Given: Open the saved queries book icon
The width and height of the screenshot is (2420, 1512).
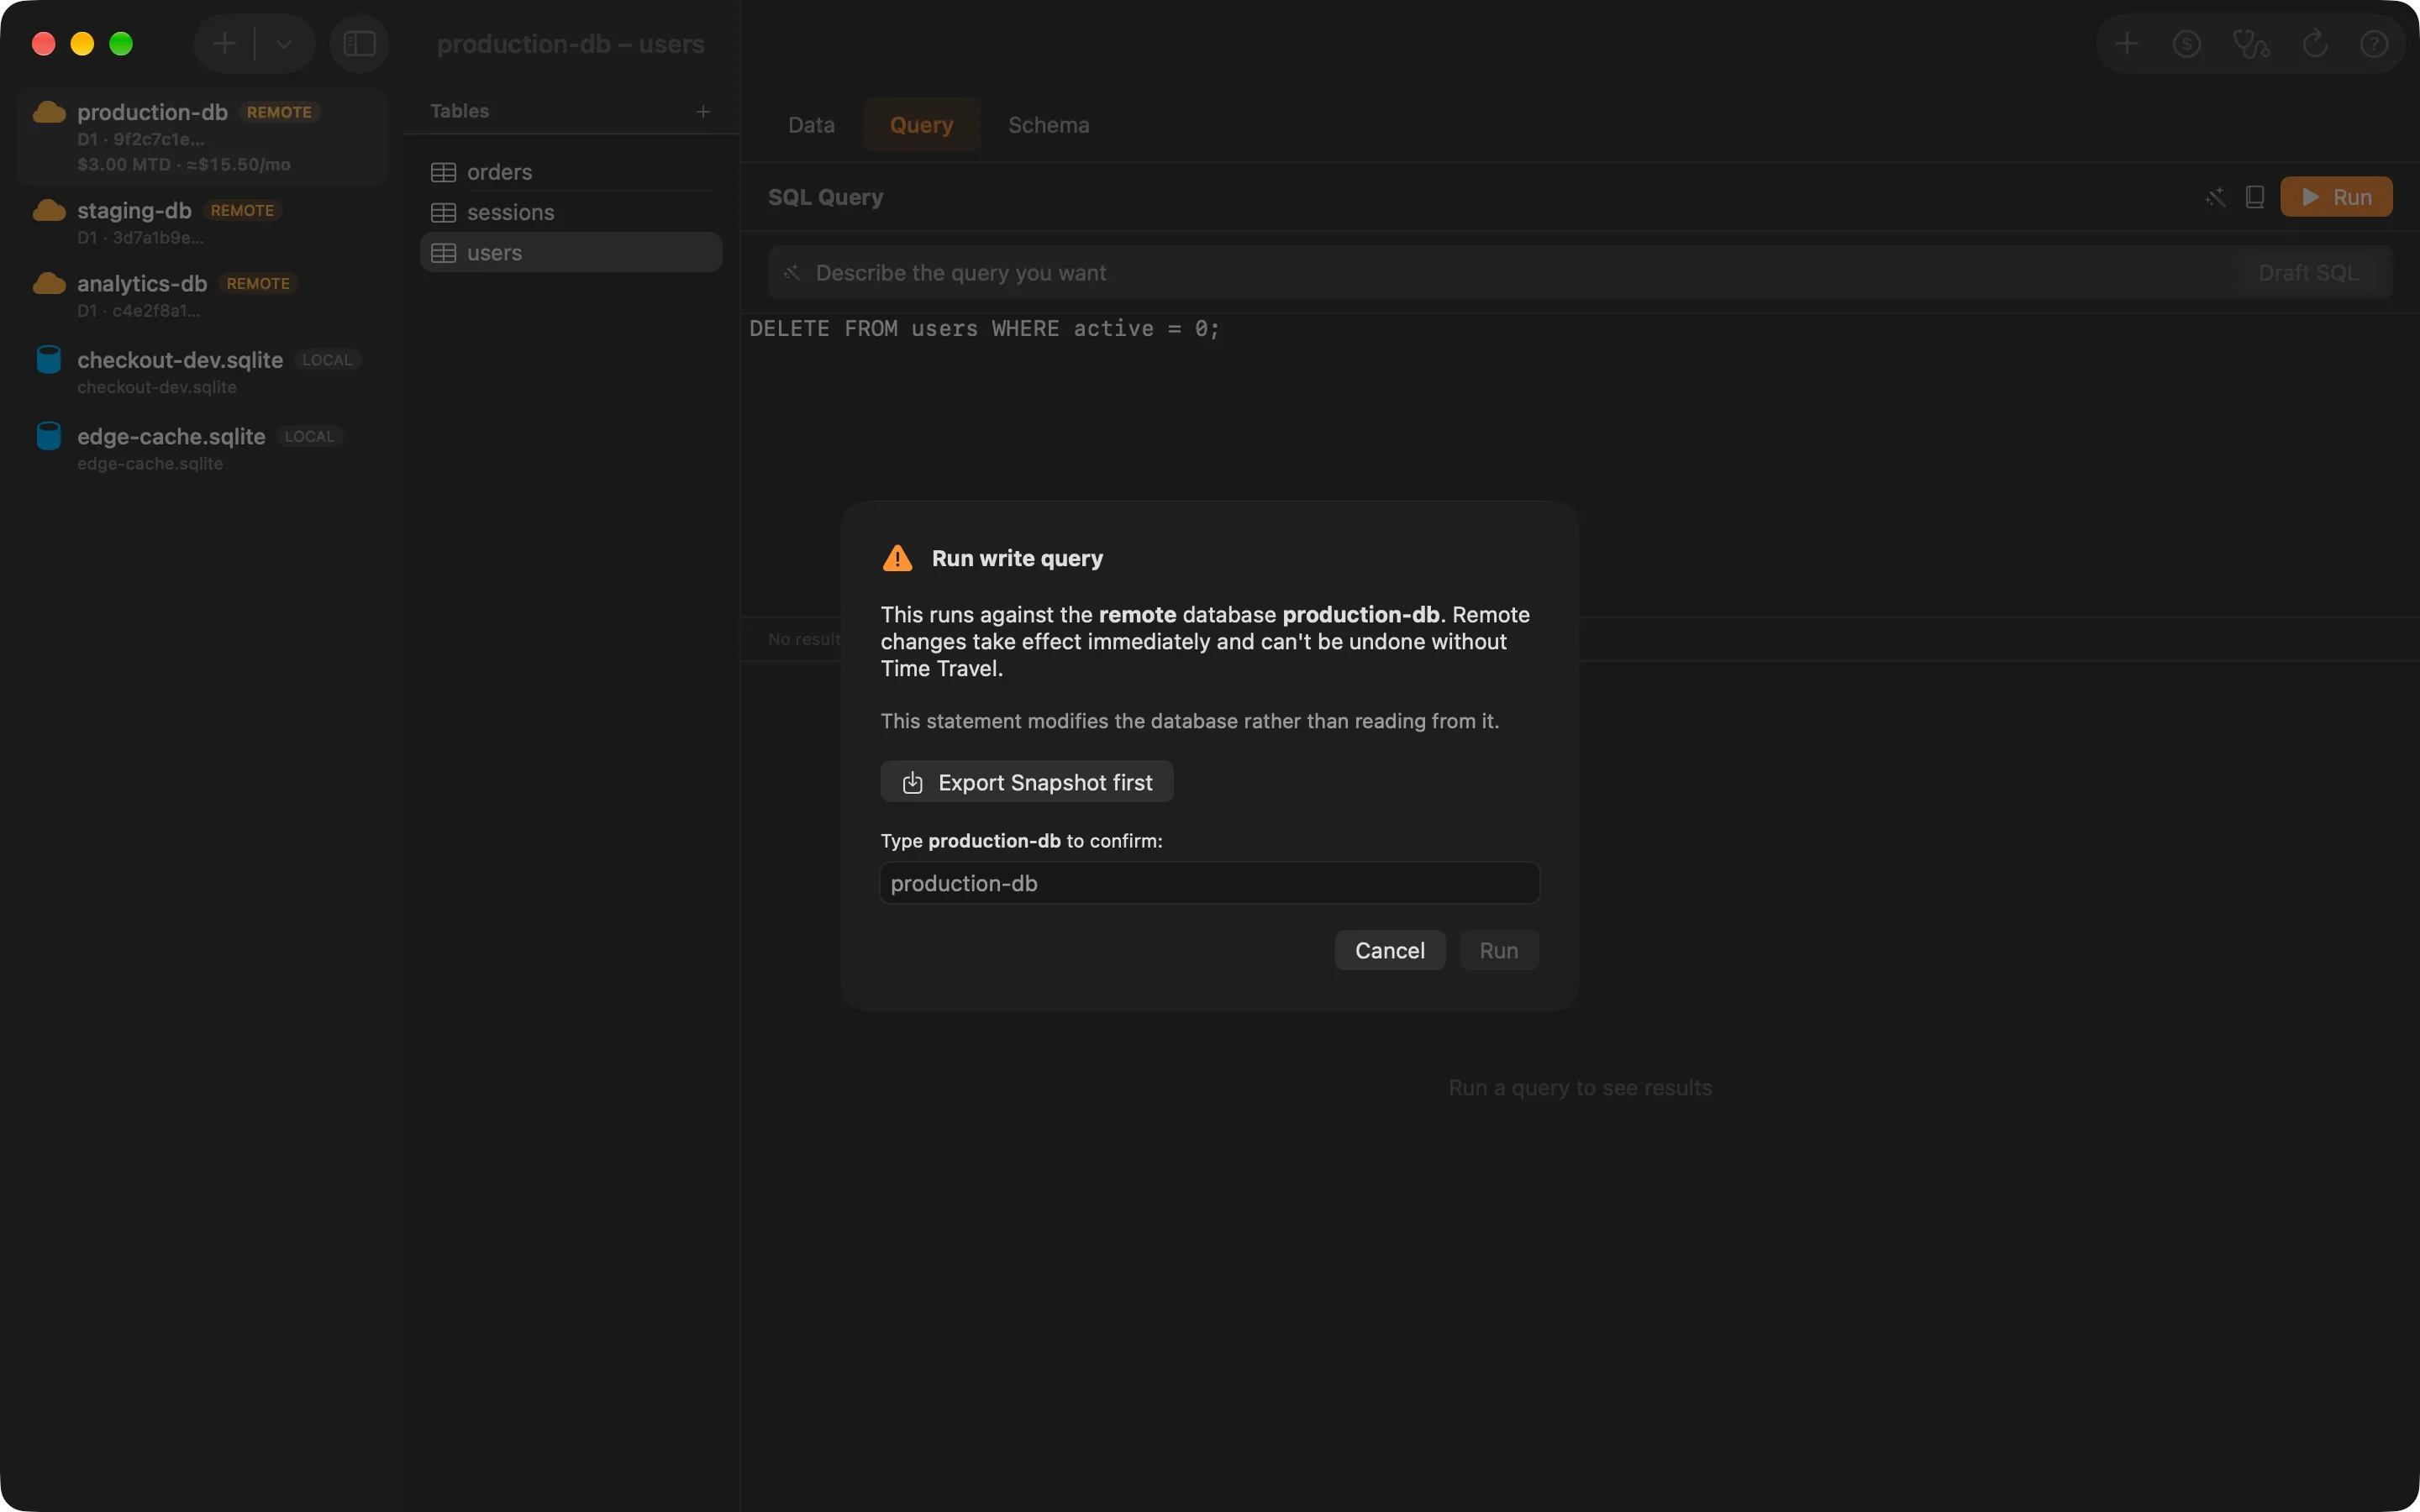Looking at the screenshot, I should tap(2255, 197).
